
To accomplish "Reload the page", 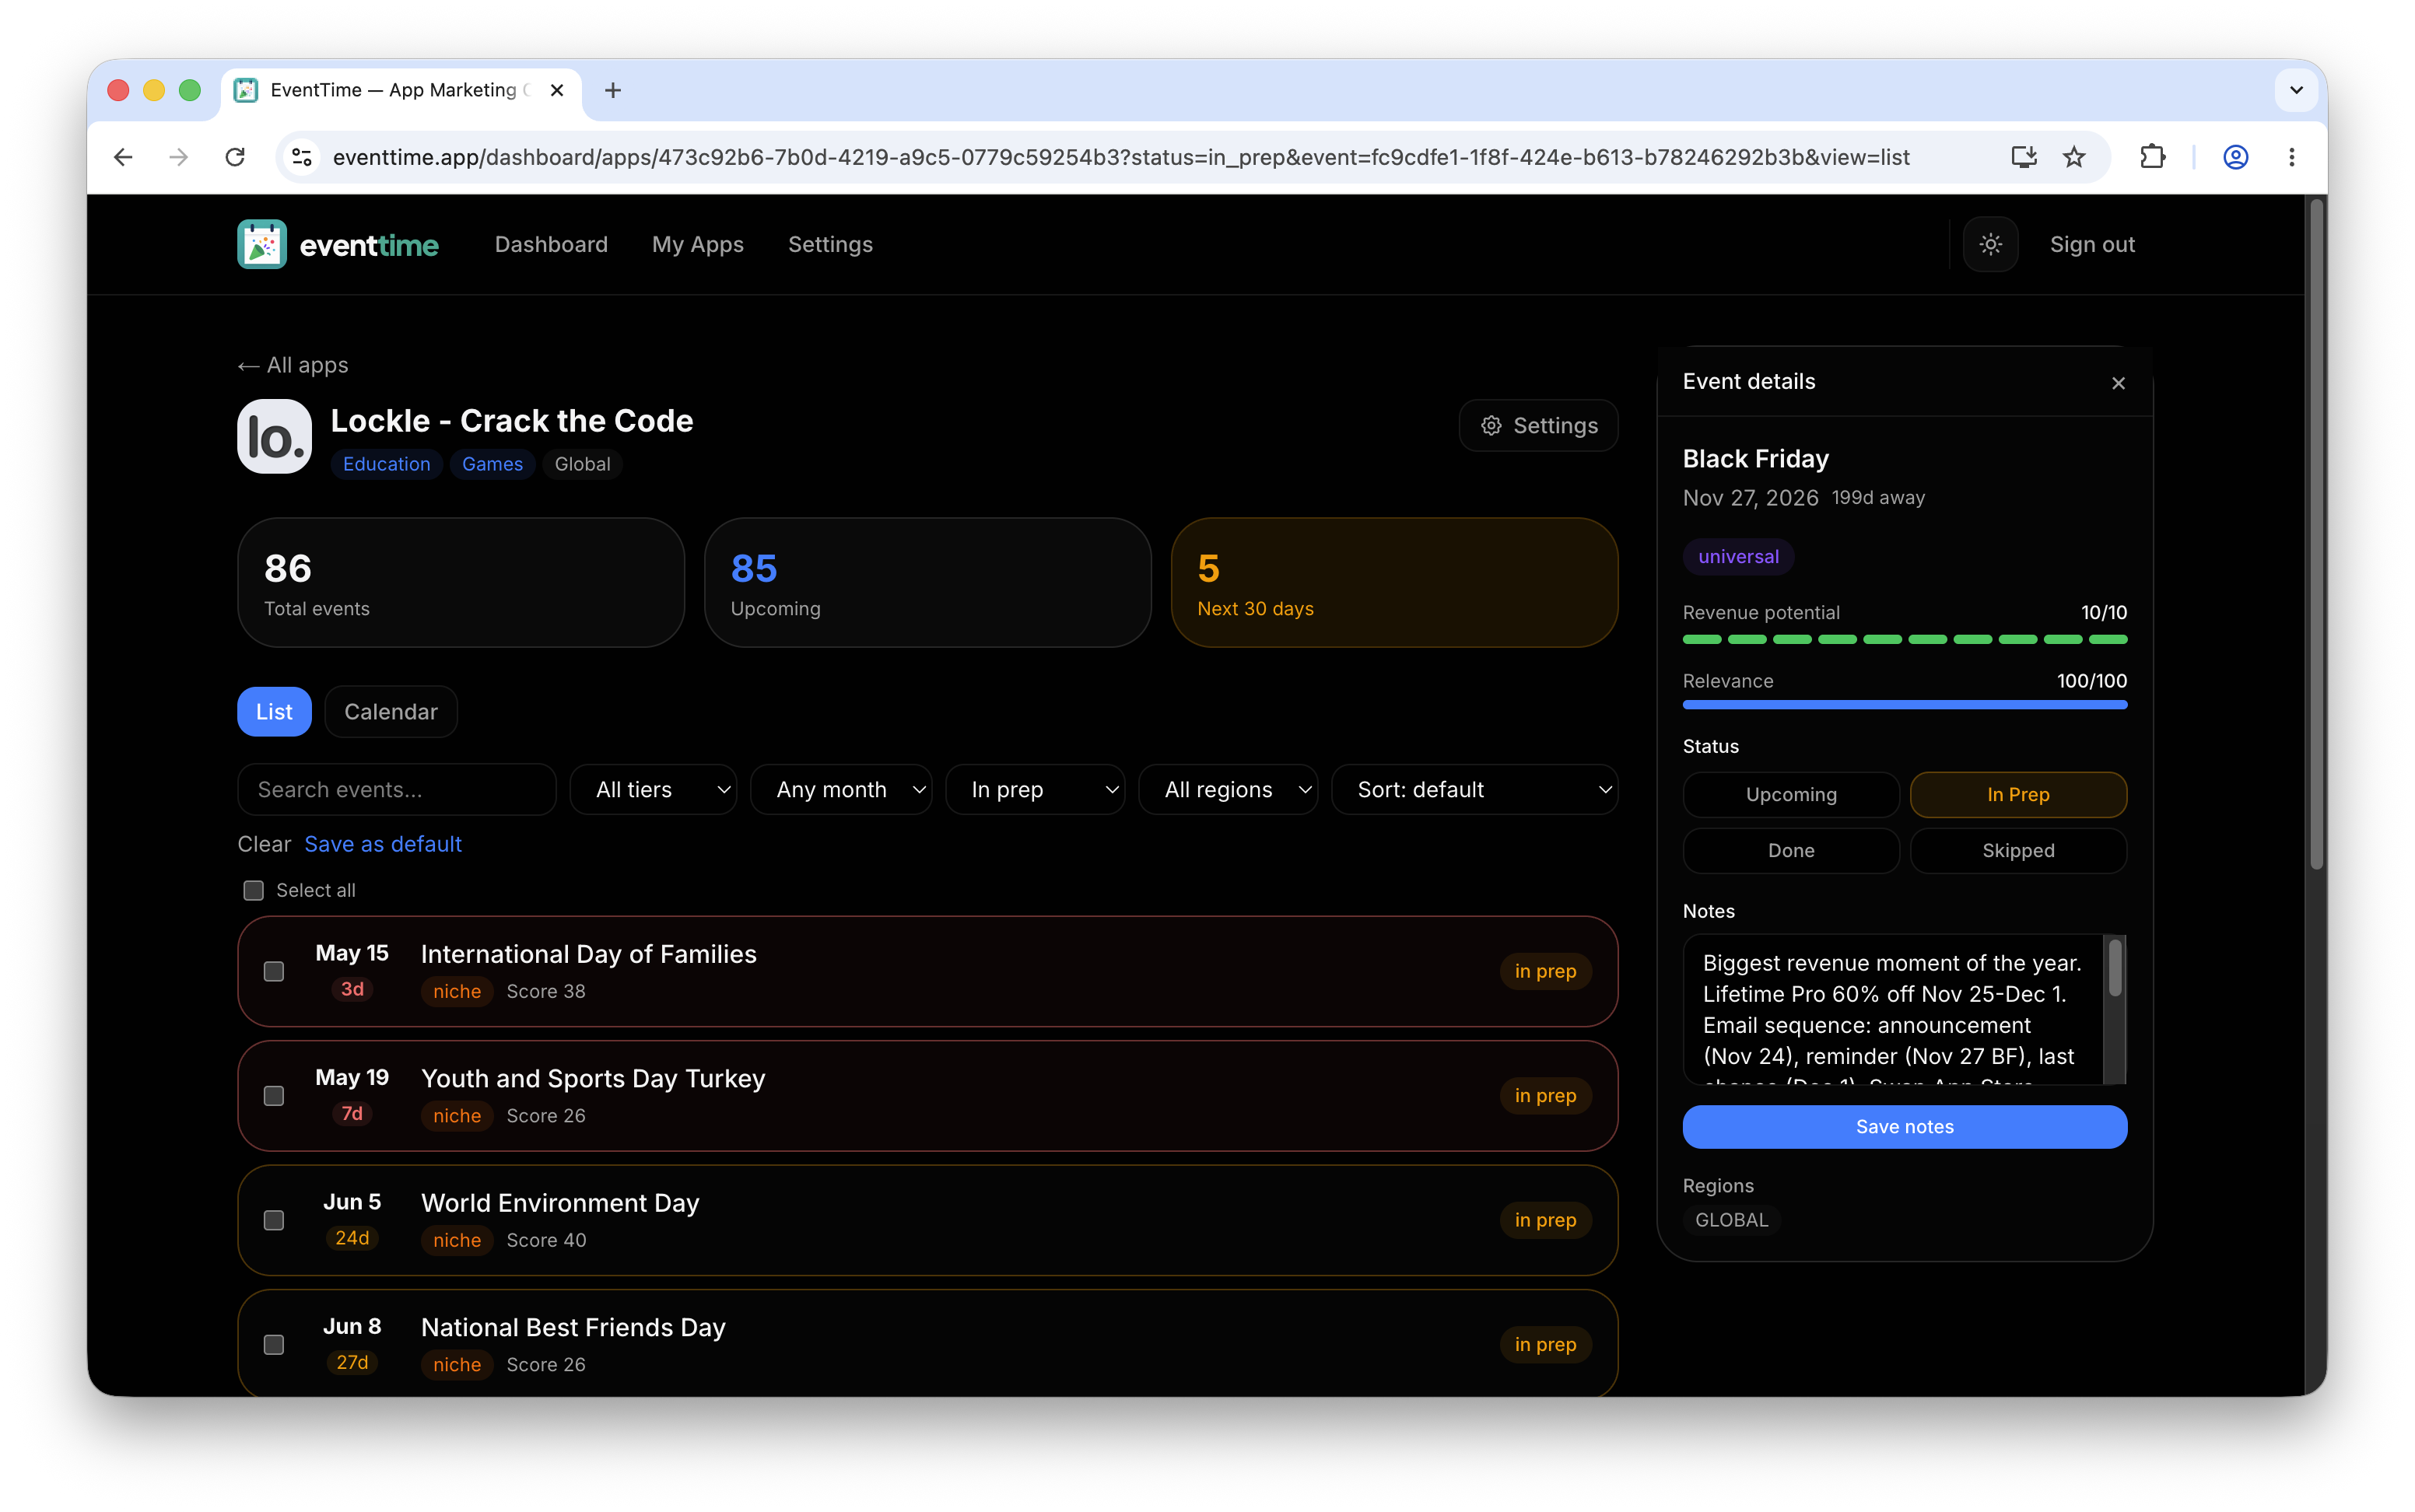I will click(x=235, y=157).
